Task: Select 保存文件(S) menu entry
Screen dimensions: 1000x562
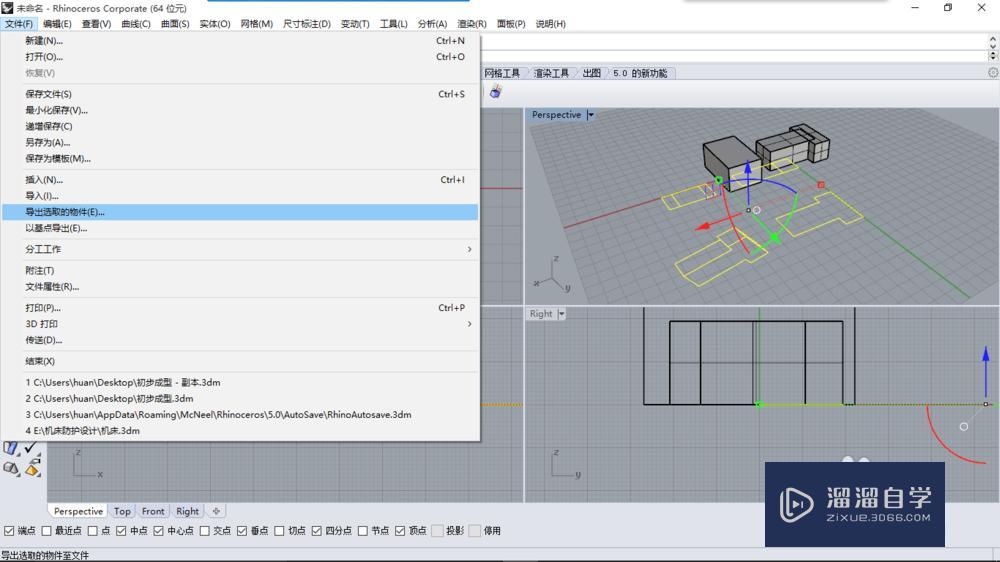Action: click(240, 94)
